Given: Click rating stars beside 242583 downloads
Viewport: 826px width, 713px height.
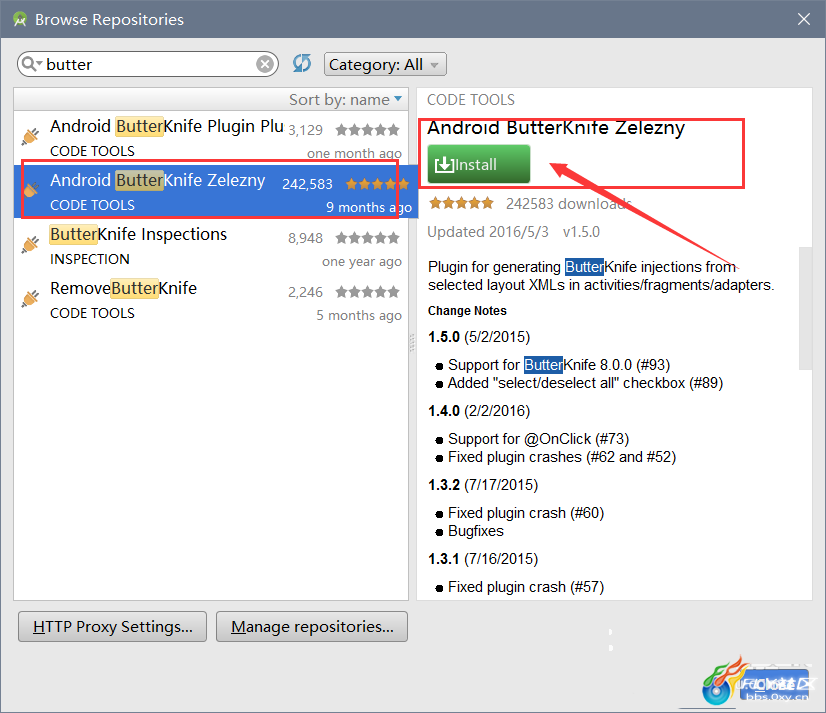Looking at the screenshot, I should pyautogui.click(x=461, y=203).
